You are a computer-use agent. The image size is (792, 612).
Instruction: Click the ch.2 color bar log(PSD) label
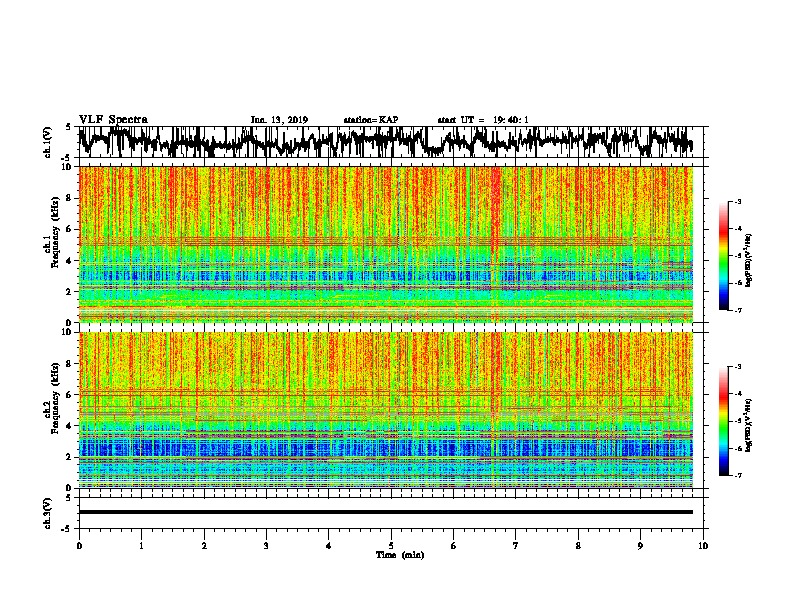coord(748,425)
